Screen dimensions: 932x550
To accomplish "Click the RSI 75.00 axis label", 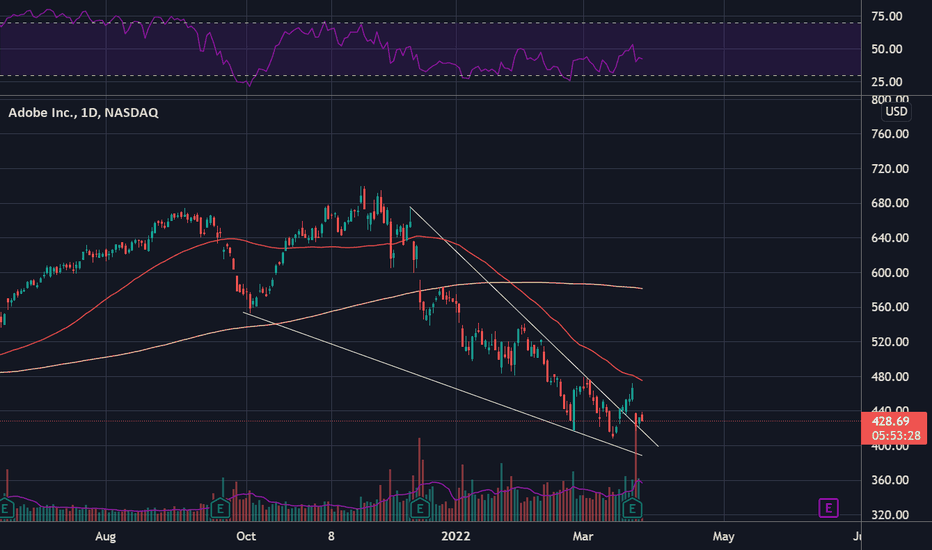I will (x=887, y=17).
